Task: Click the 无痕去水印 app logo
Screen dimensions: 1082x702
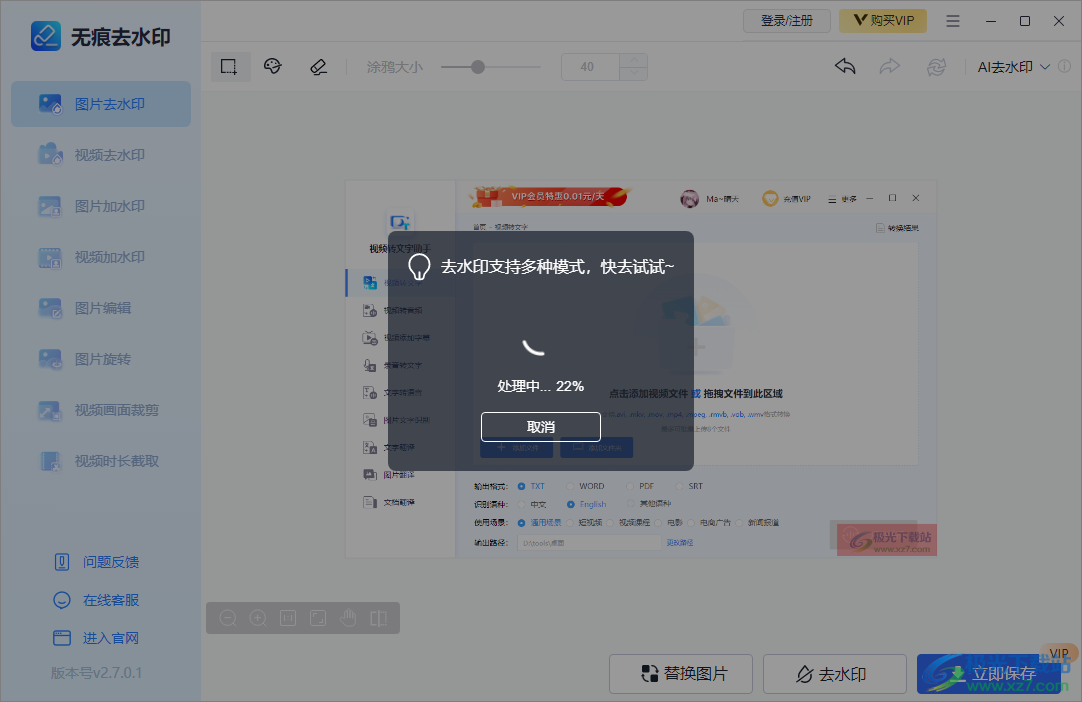Action: pyautogui.click(x=46, y=37)
